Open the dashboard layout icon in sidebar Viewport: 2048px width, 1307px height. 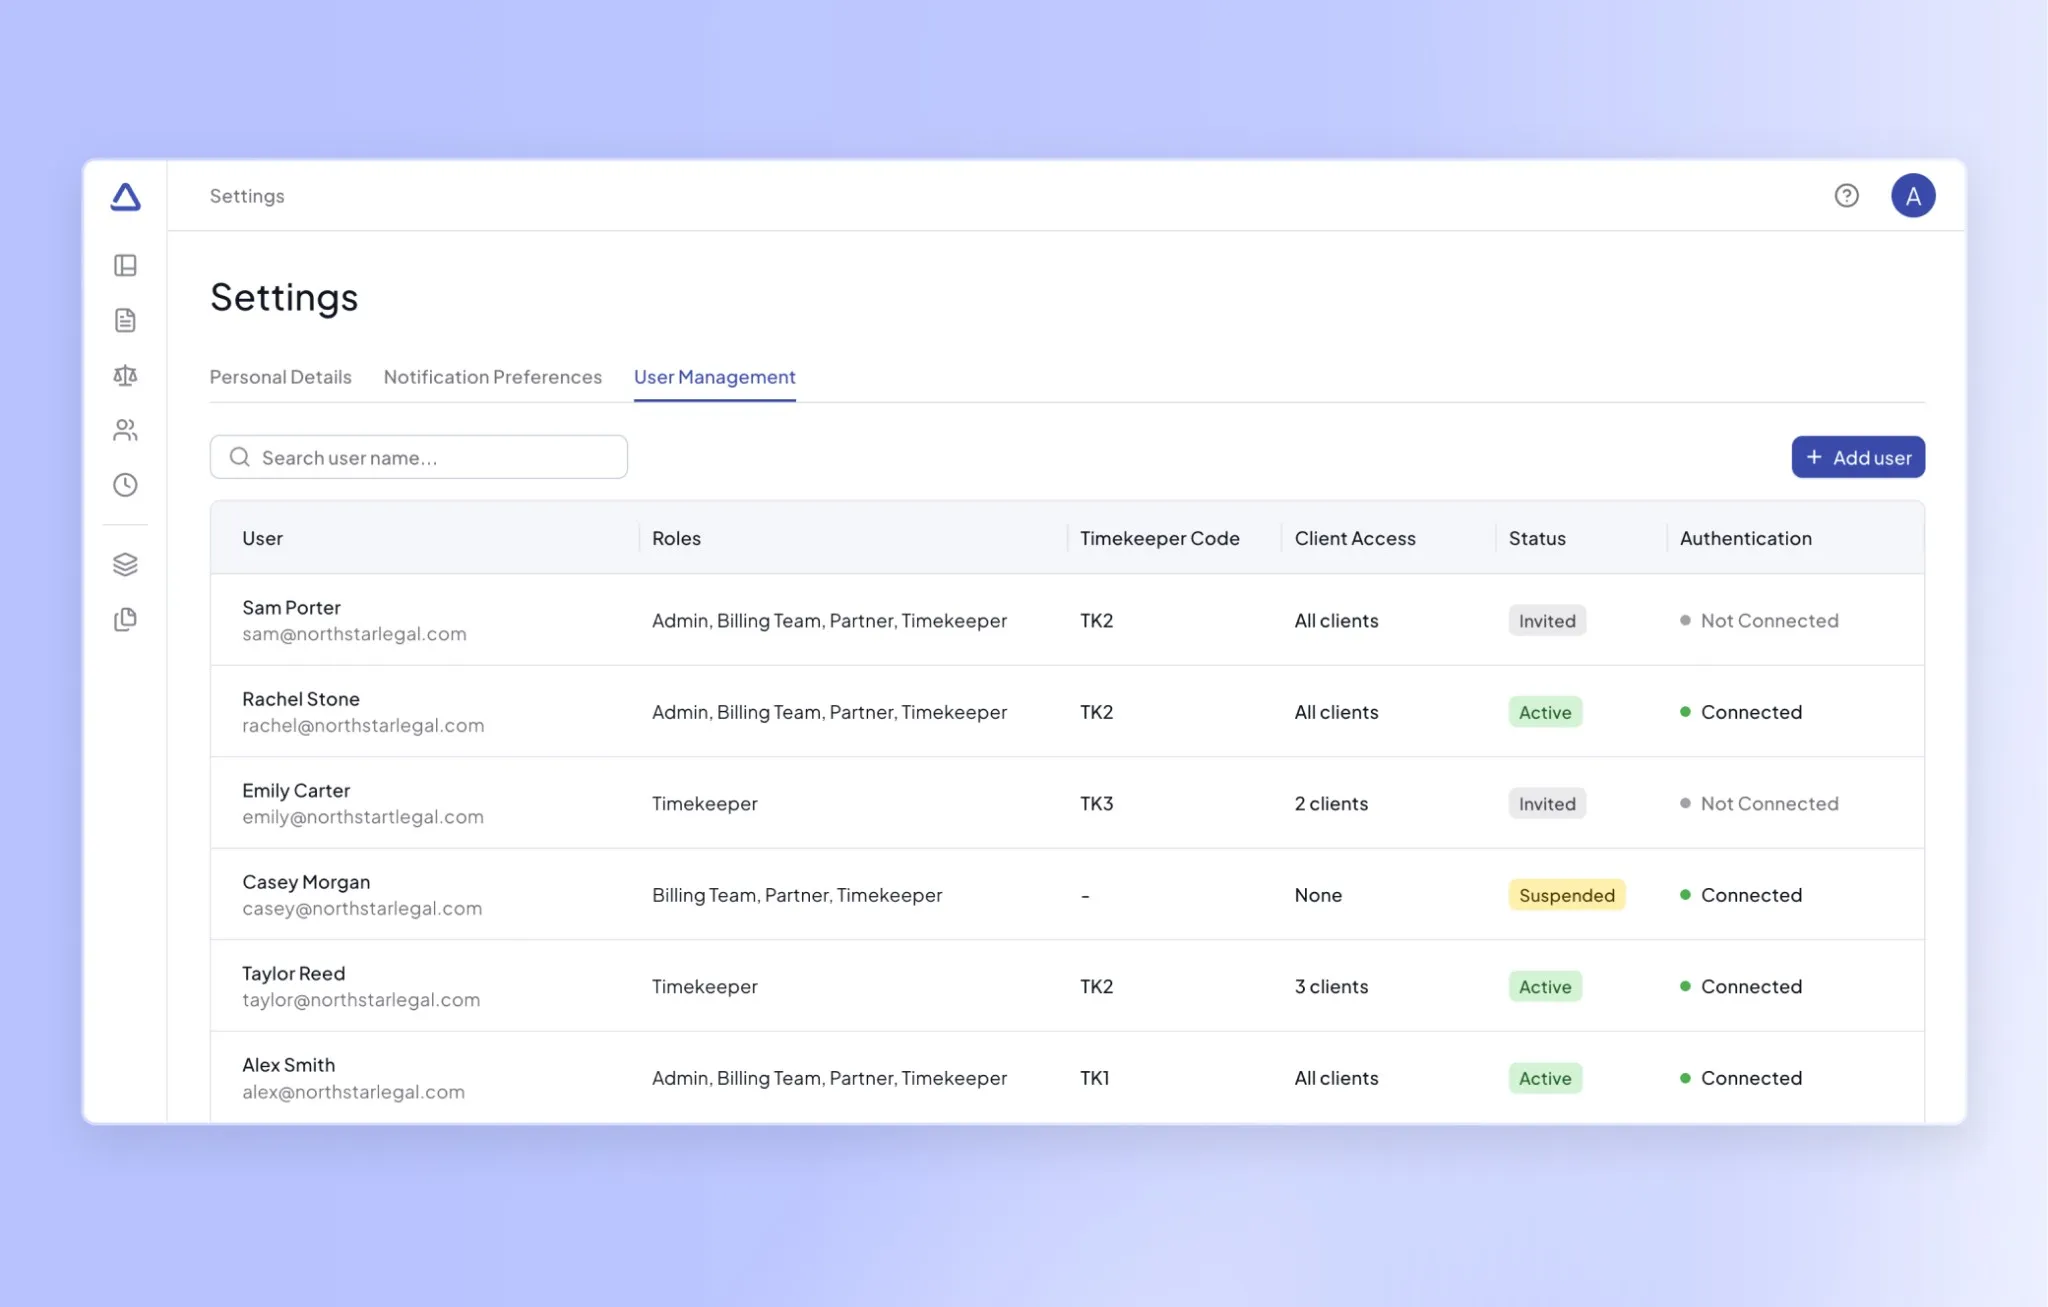click(x=126, y=265)
